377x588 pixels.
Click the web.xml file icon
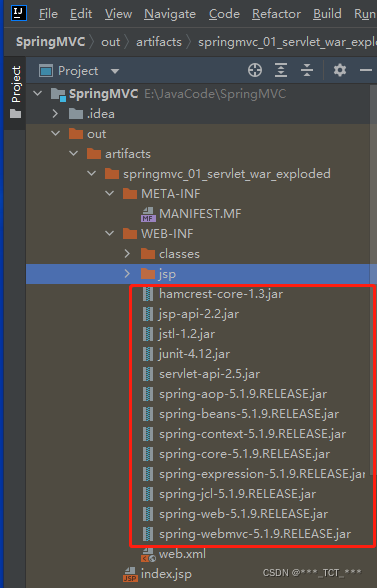pyautogui.click(x=148, y=555)
